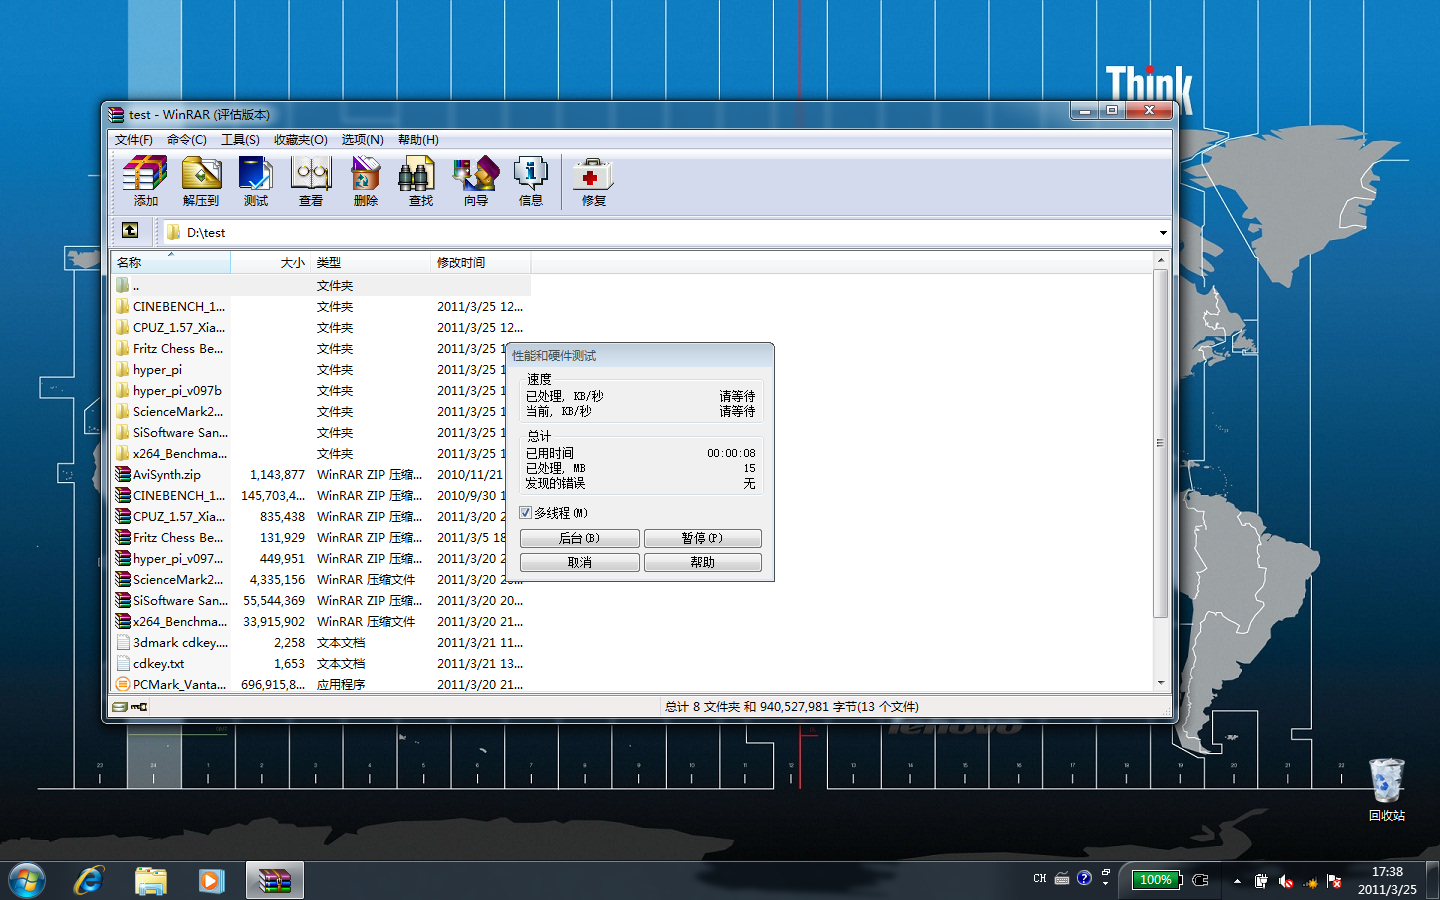The image size is (1440, 900).
Task: Click the 后台(B) button
Action: tap(580, 538)
